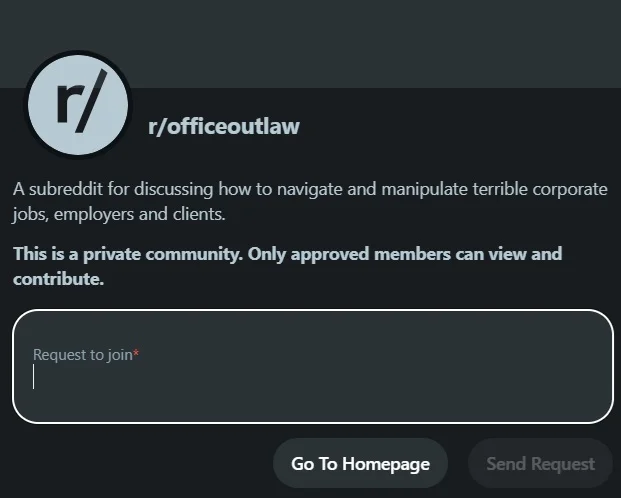
Task: Click the dark banner above the avatar
Action: click(x=310, y=44)
